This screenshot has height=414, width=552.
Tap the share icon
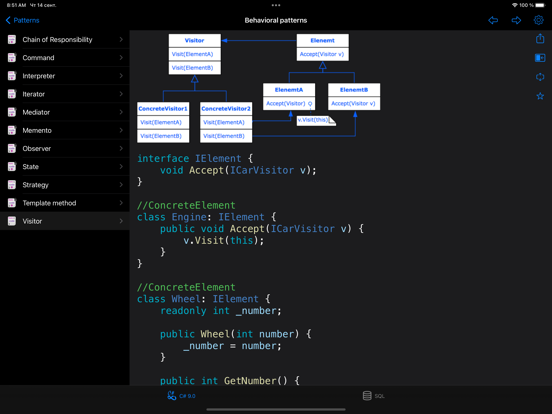[540, 38]
